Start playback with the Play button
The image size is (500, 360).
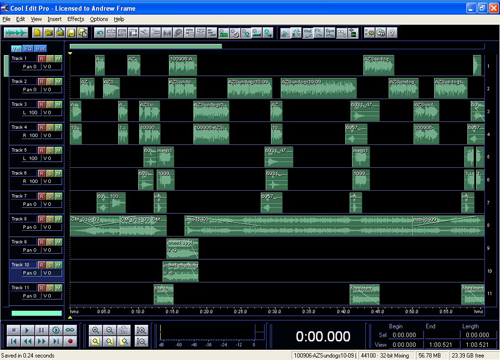point(27,330)
